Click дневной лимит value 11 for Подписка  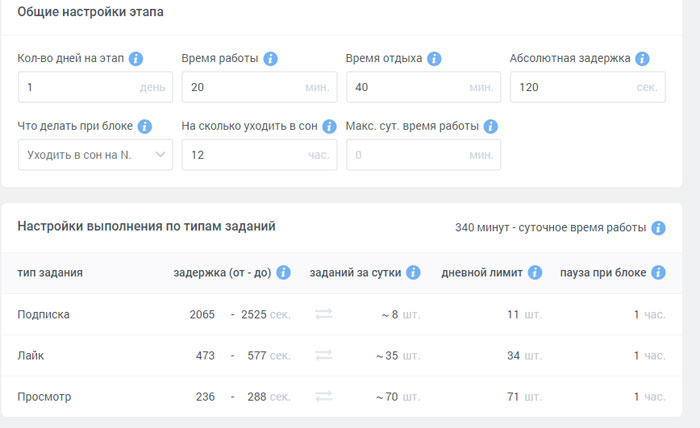513,315
